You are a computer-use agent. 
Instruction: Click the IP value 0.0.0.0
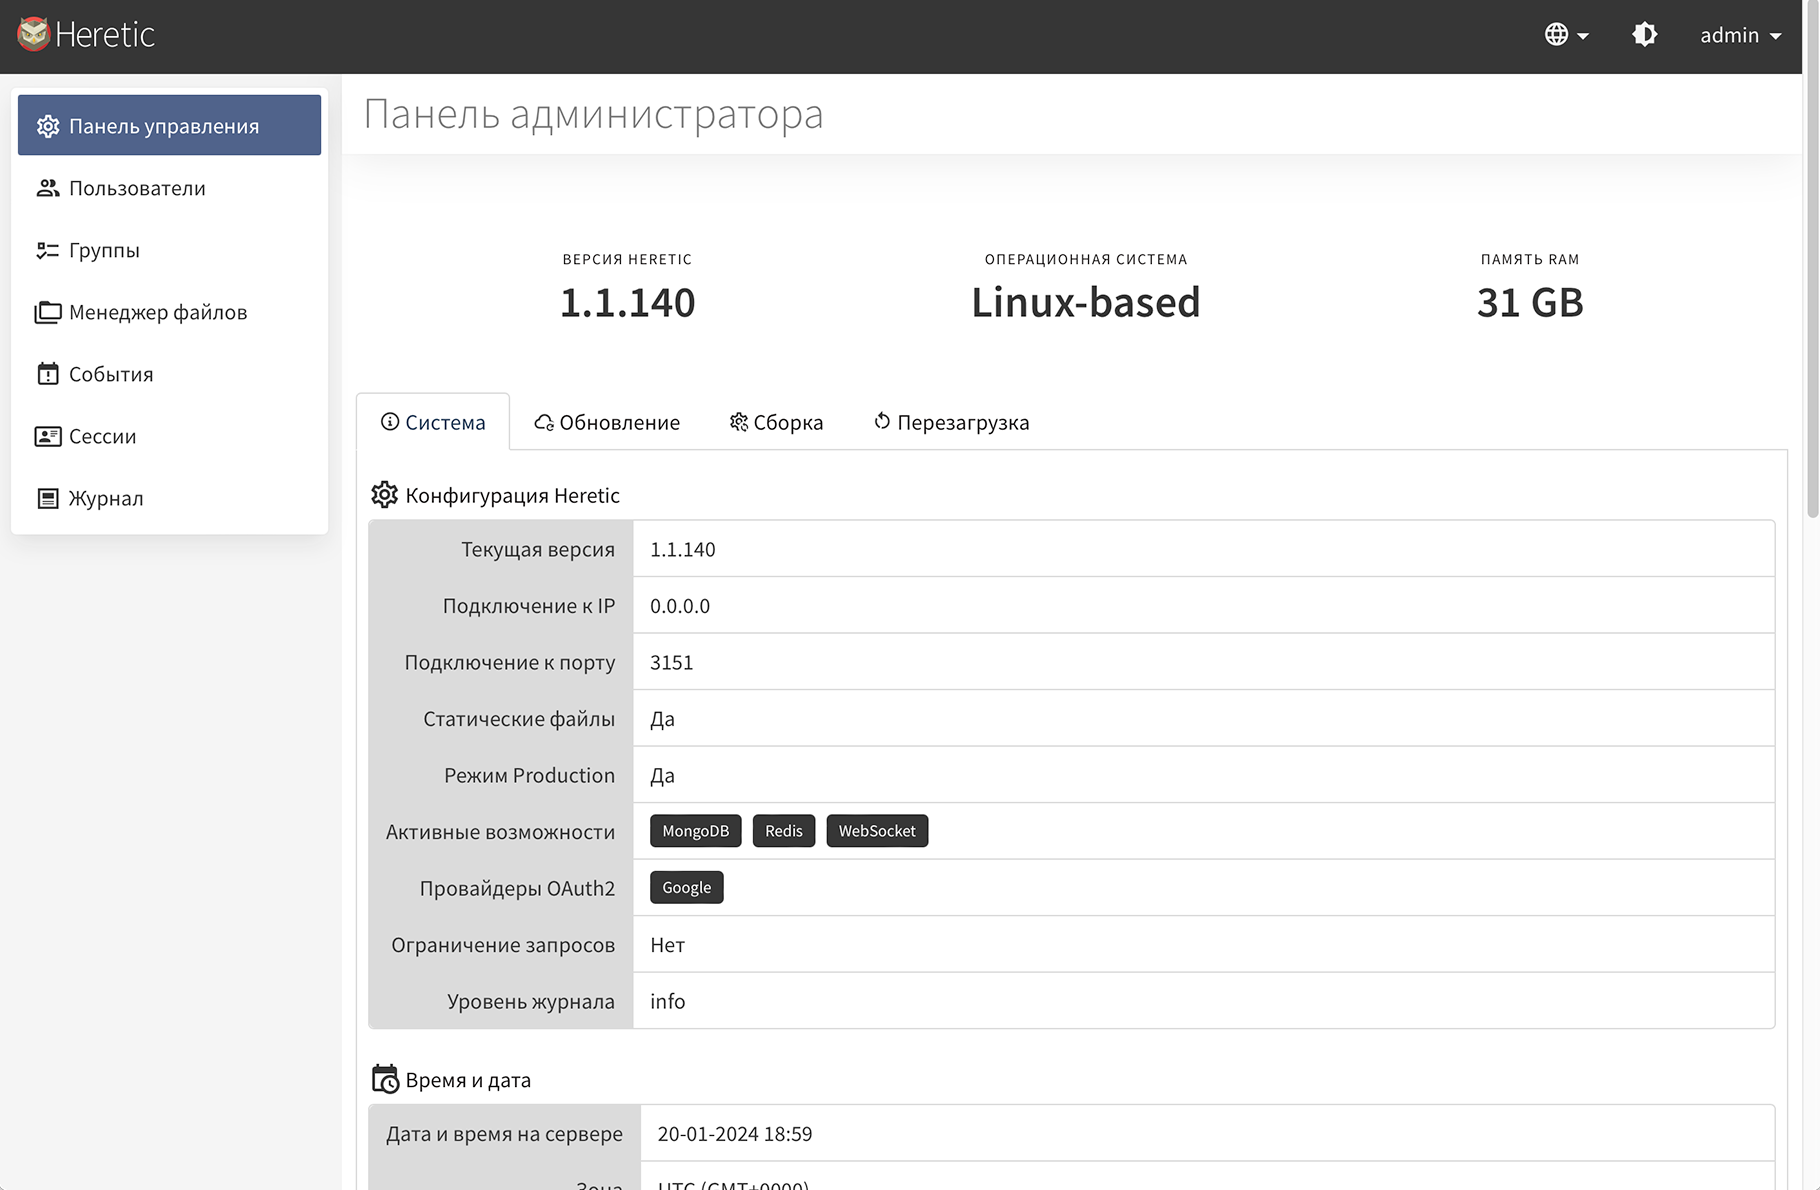[680, 606]
